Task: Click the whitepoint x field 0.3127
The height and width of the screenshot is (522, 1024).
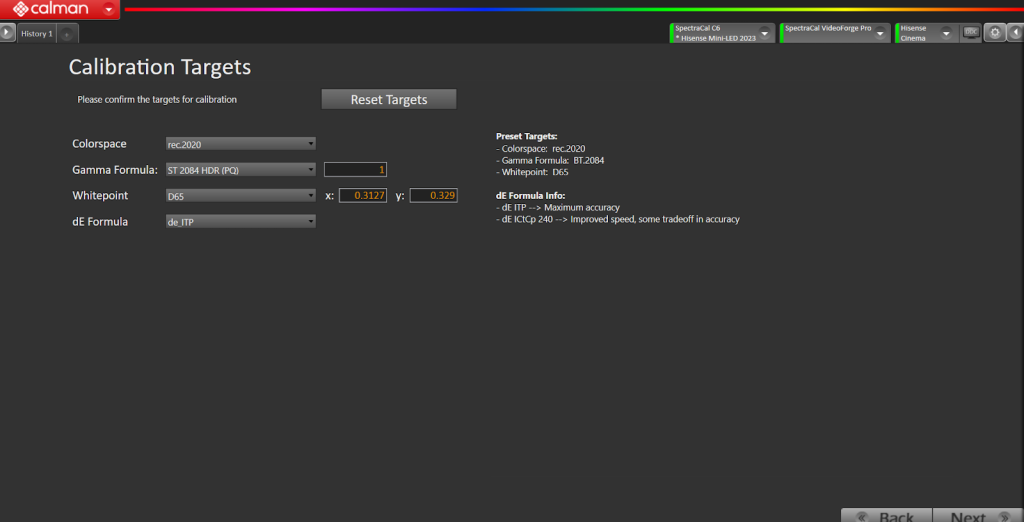Action: (362, 195)
